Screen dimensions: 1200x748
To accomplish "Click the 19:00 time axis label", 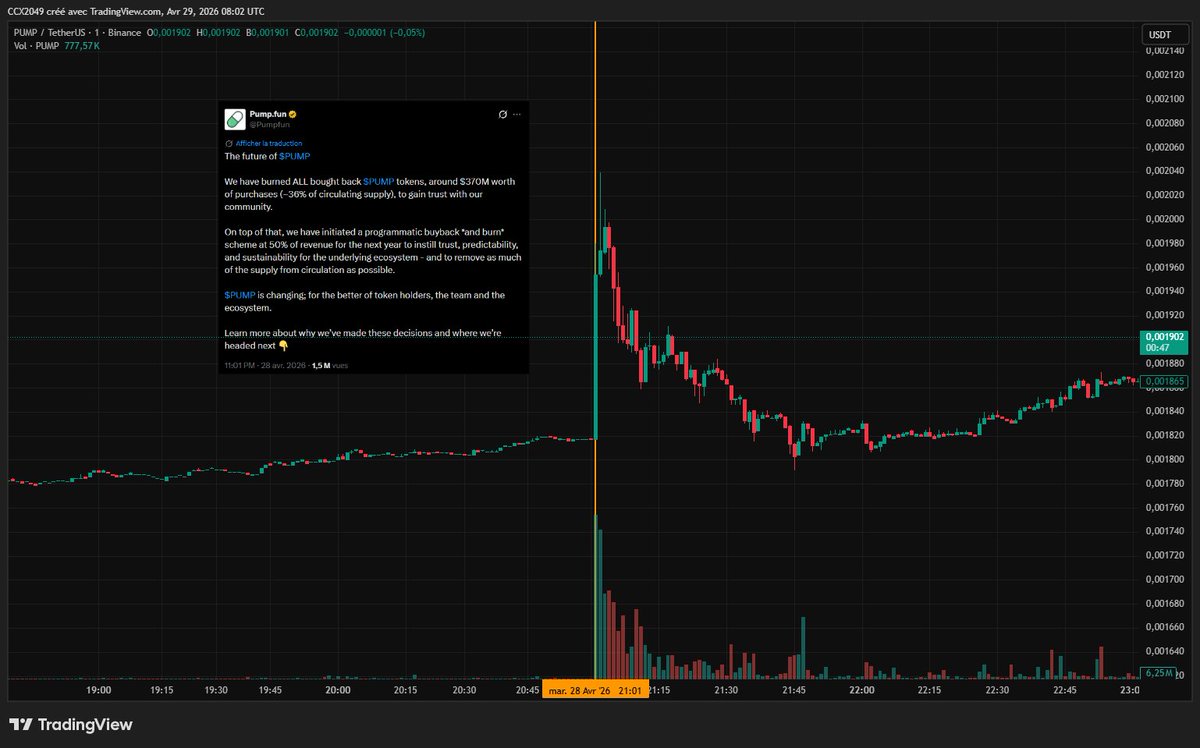I will 99,690.
